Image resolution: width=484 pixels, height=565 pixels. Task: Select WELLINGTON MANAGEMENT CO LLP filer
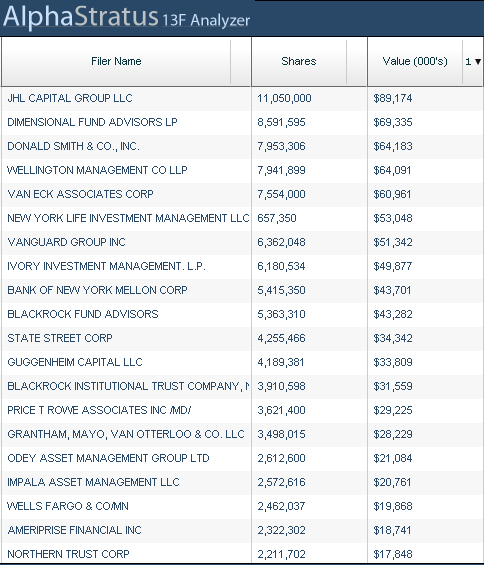[x=97, y=170]
